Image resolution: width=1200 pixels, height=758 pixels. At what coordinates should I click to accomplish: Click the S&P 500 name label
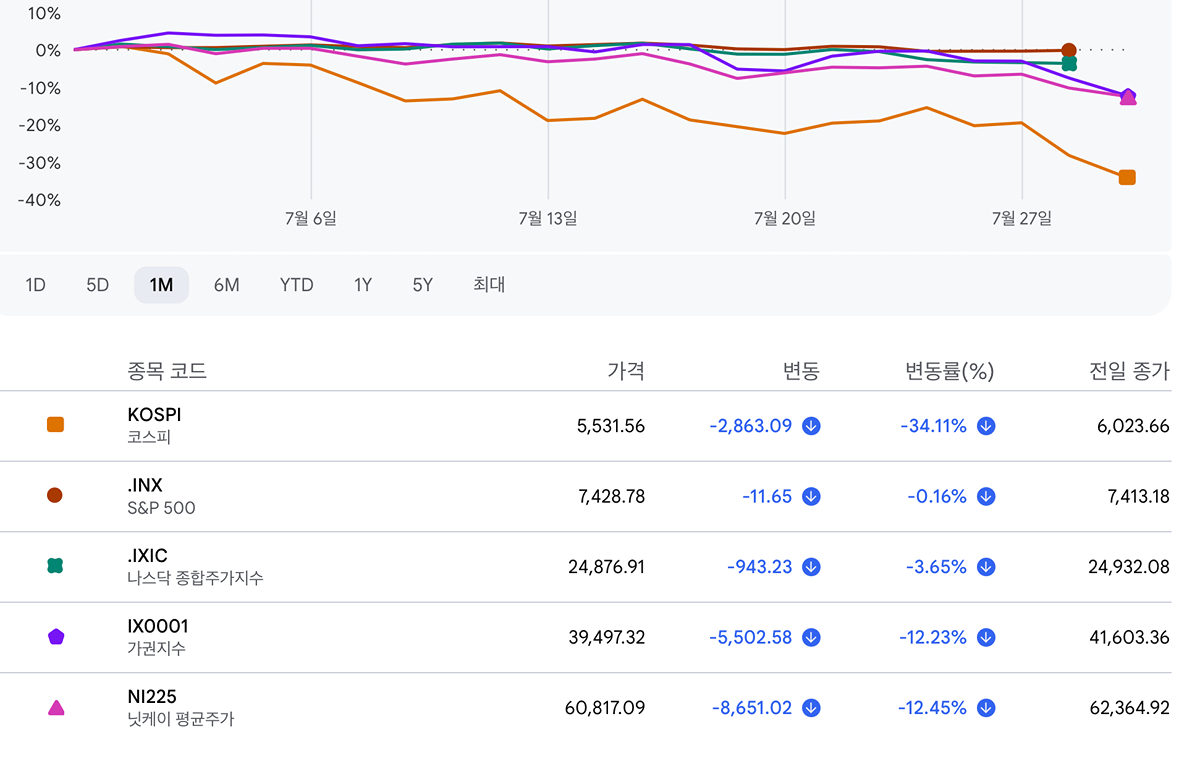pyautogui.click(x=162, y=508)
